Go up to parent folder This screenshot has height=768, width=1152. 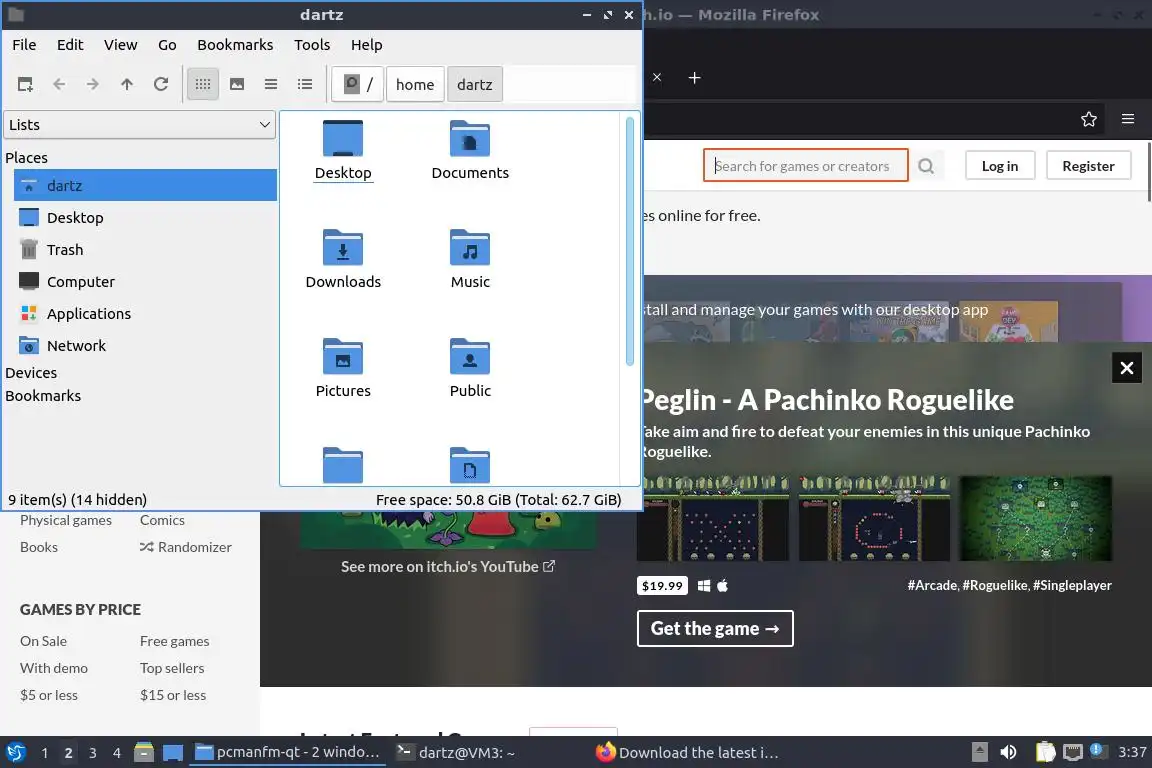(127, 85)
